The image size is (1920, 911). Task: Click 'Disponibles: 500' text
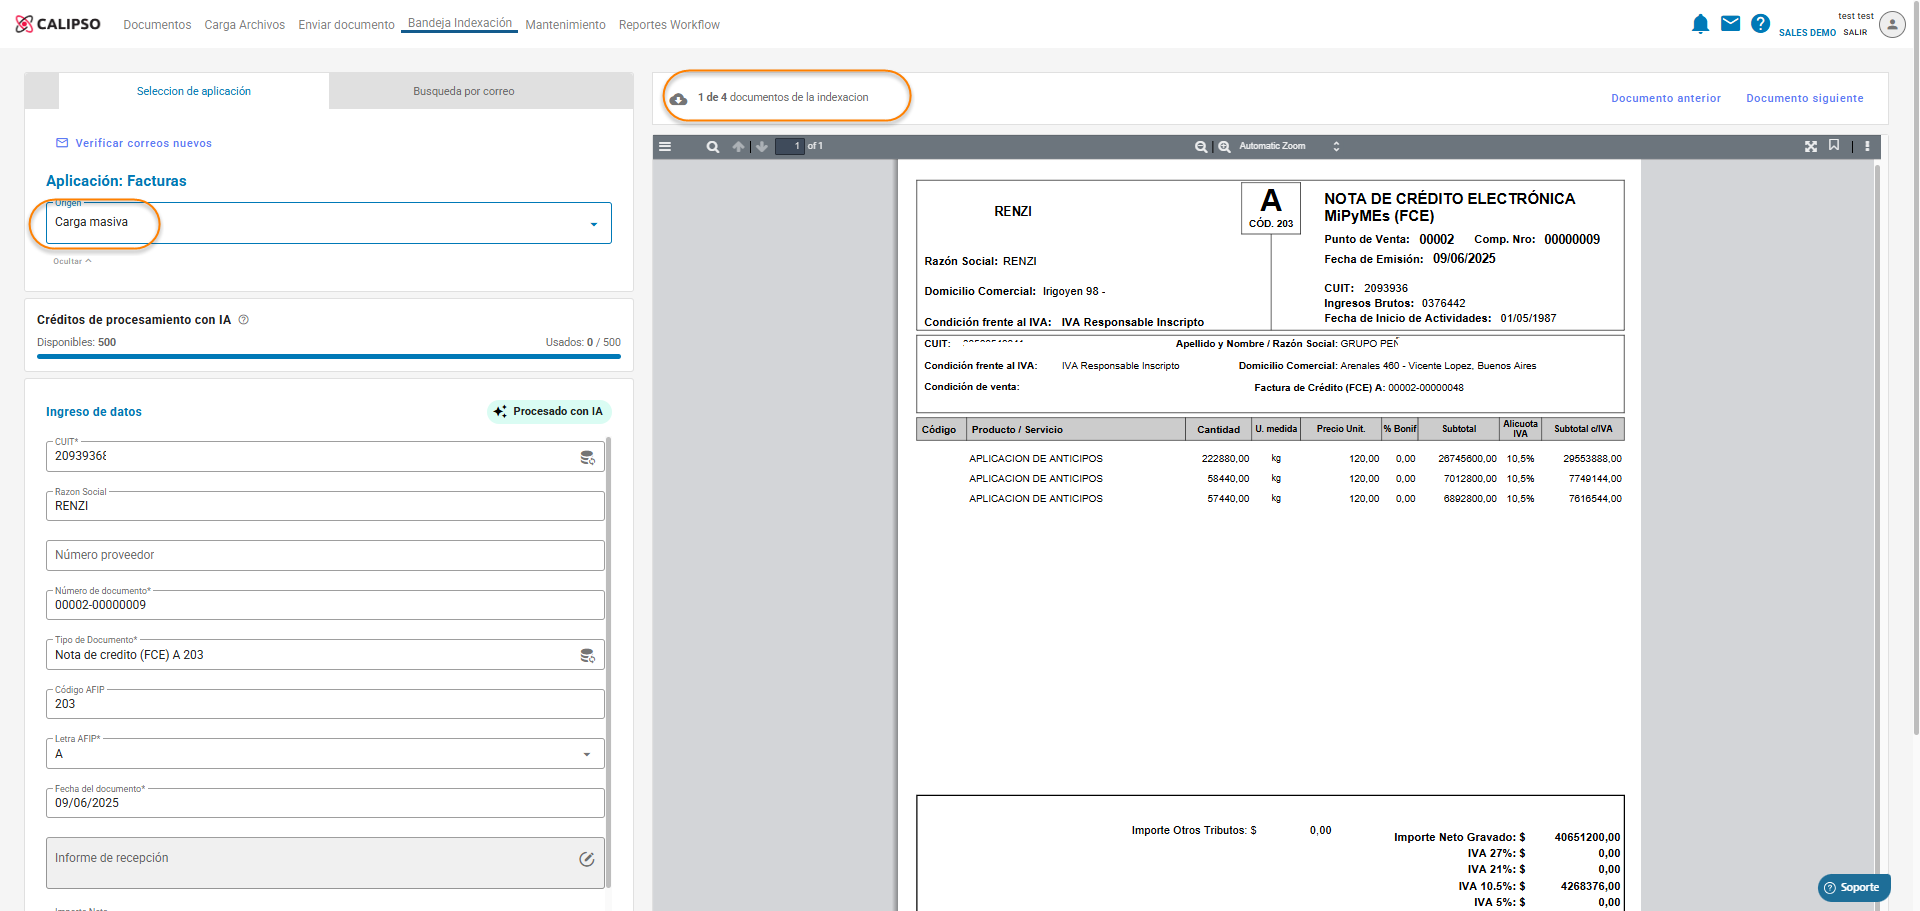(77, 342)
